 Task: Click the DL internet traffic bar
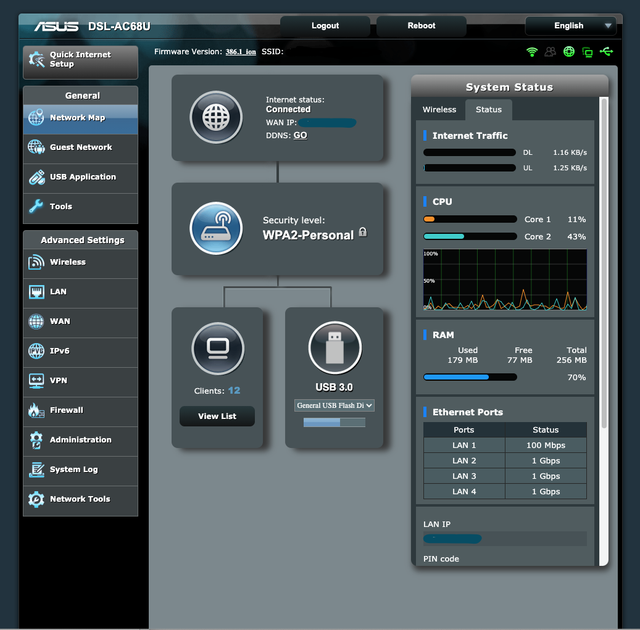pos(469,153)
